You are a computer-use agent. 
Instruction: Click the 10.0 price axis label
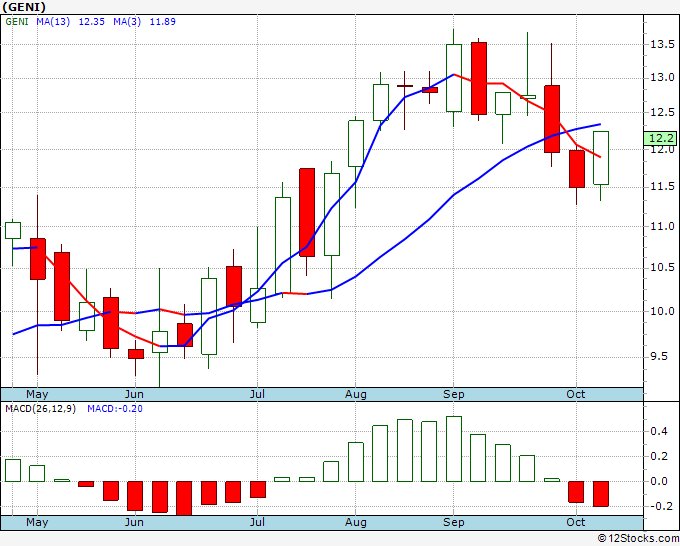(x=662, y=311)
